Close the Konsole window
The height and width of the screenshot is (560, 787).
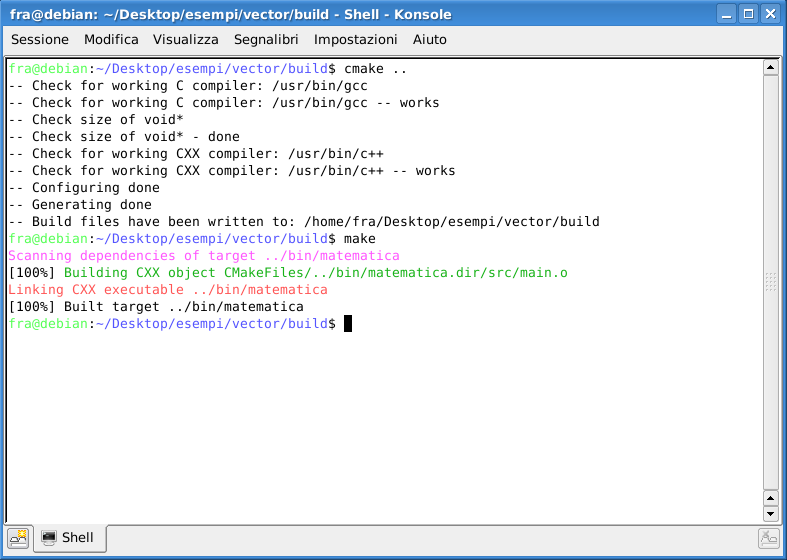[771, 14]
